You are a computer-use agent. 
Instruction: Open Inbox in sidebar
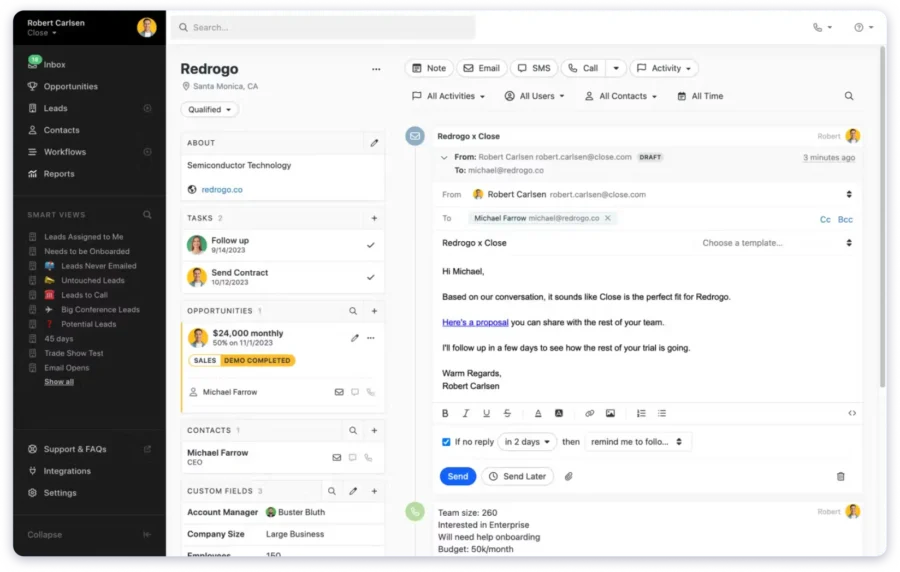click(x=55, y=65)
